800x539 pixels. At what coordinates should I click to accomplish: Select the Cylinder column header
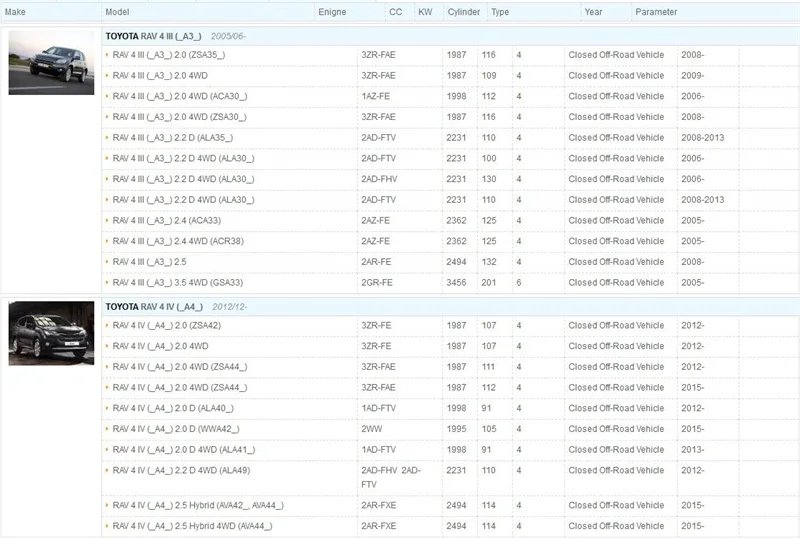(x=464, y=12)
